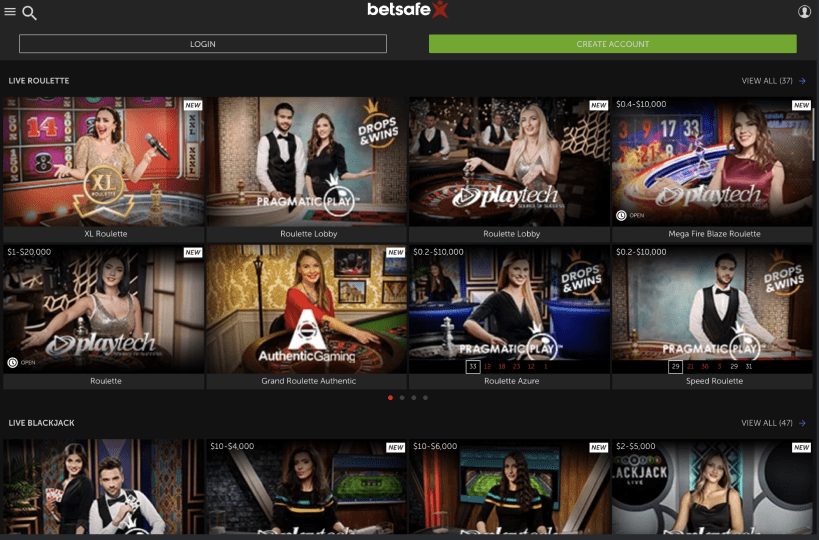The width and height of the screenshot is (819, 540).
Task: Open the $10-$6,000 blackjack table thumbnail
Action: tap(509, 487)
